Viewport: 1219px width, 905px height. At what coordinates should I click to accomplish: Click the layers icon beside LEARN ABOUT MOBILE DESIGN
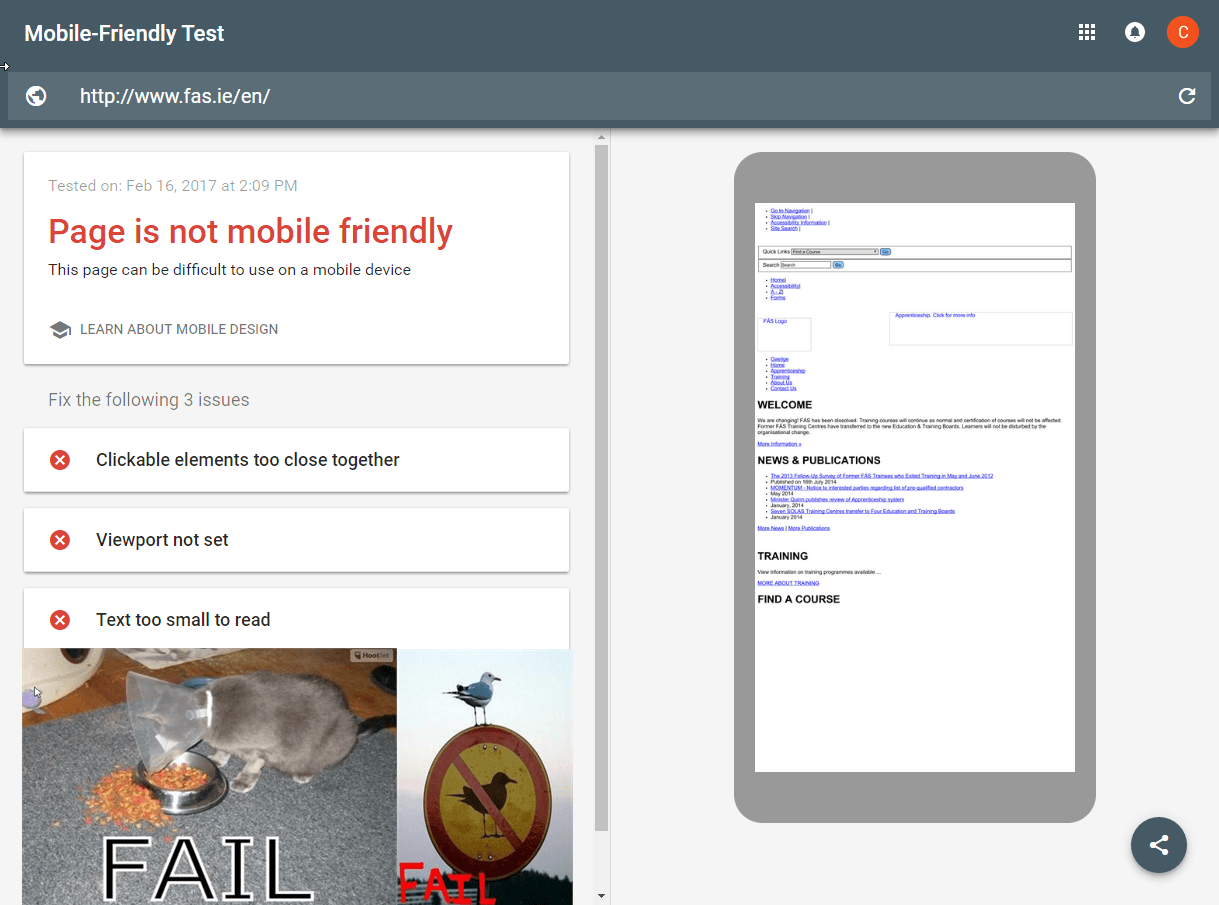pyautogui.click(x=60, y=329)
